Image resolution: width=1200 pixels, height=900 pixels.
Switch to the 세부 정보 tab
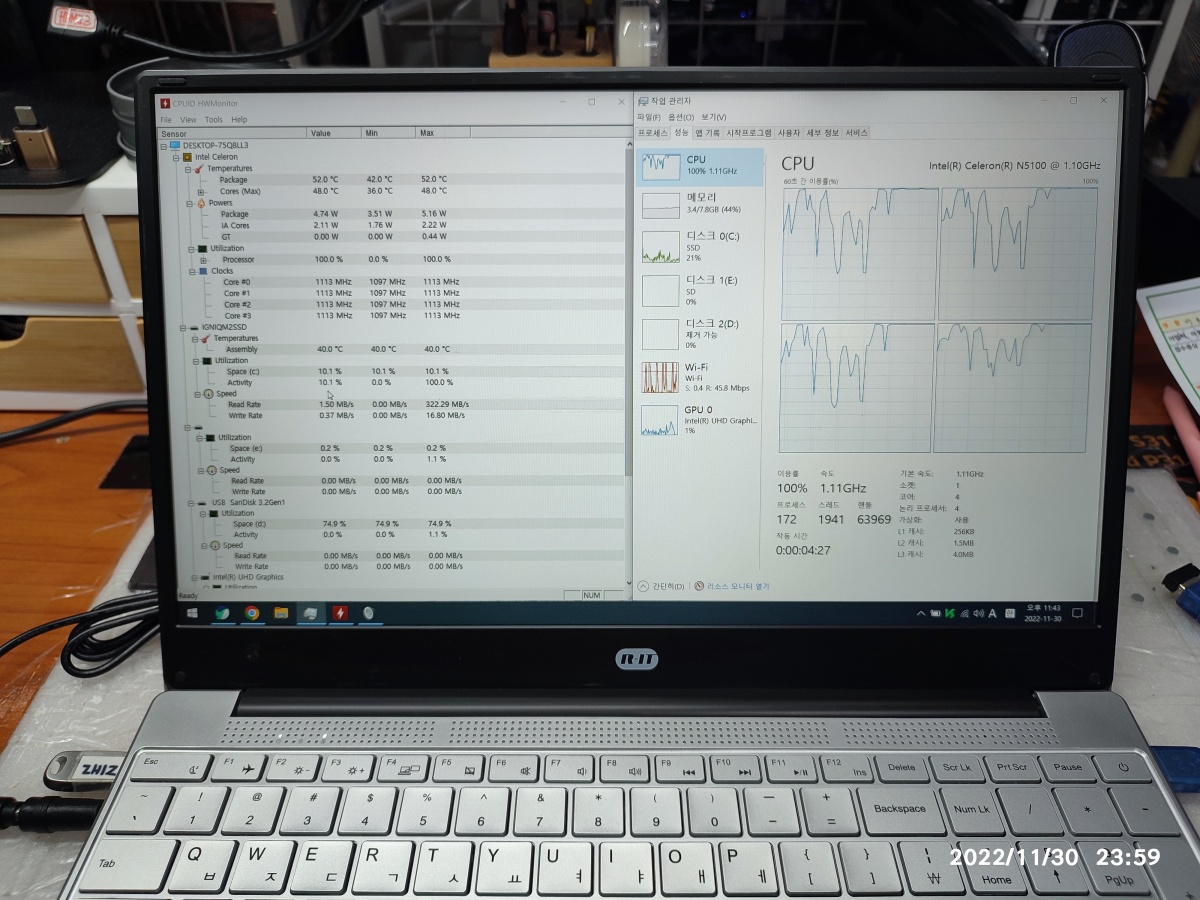(823, 132)
